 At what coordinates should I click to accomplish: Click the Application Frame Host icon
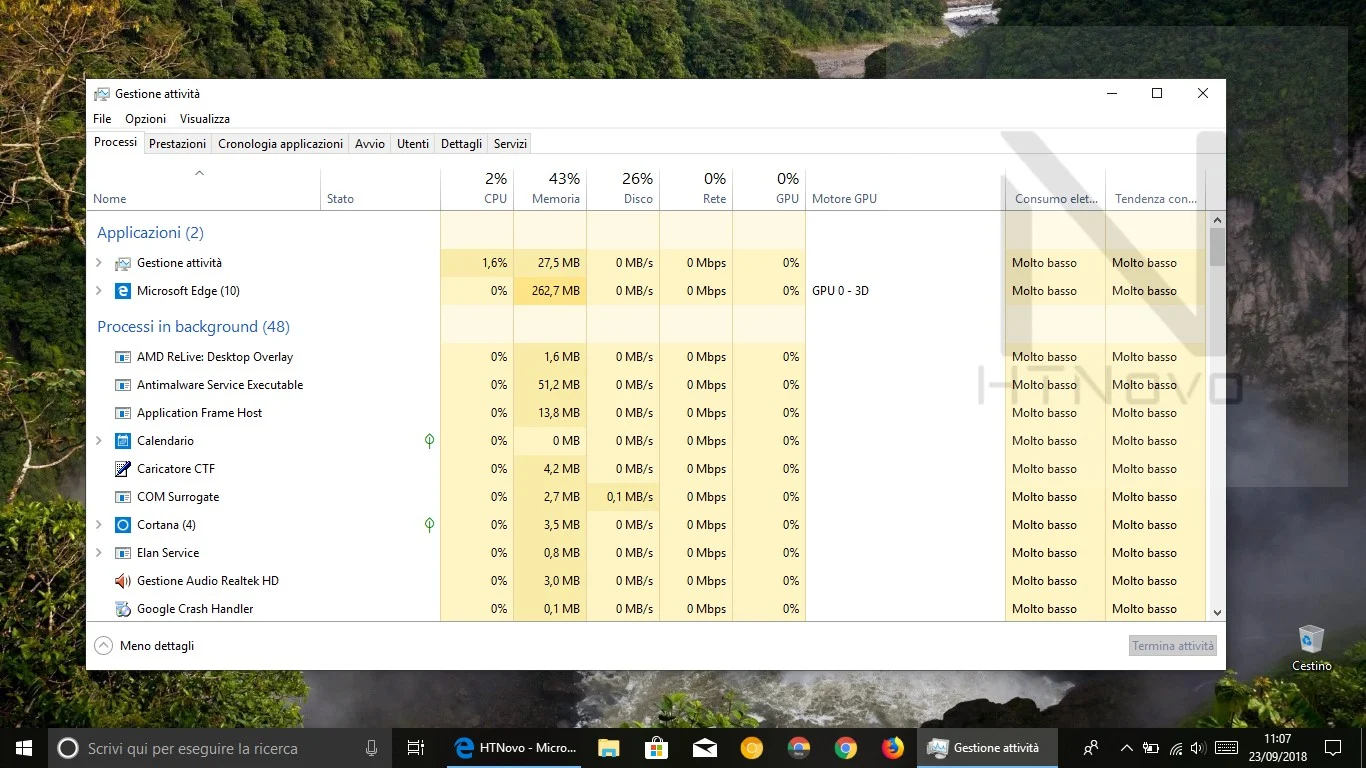coord(123,413)
